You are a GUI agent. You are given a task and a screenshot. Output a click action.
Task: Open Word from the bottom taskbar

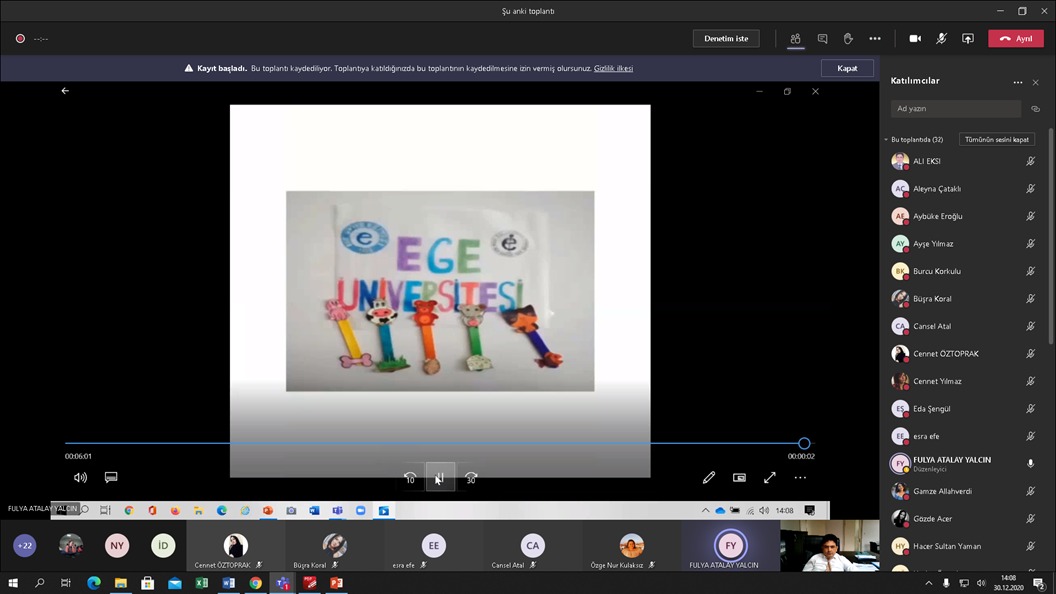click(228, 583)
